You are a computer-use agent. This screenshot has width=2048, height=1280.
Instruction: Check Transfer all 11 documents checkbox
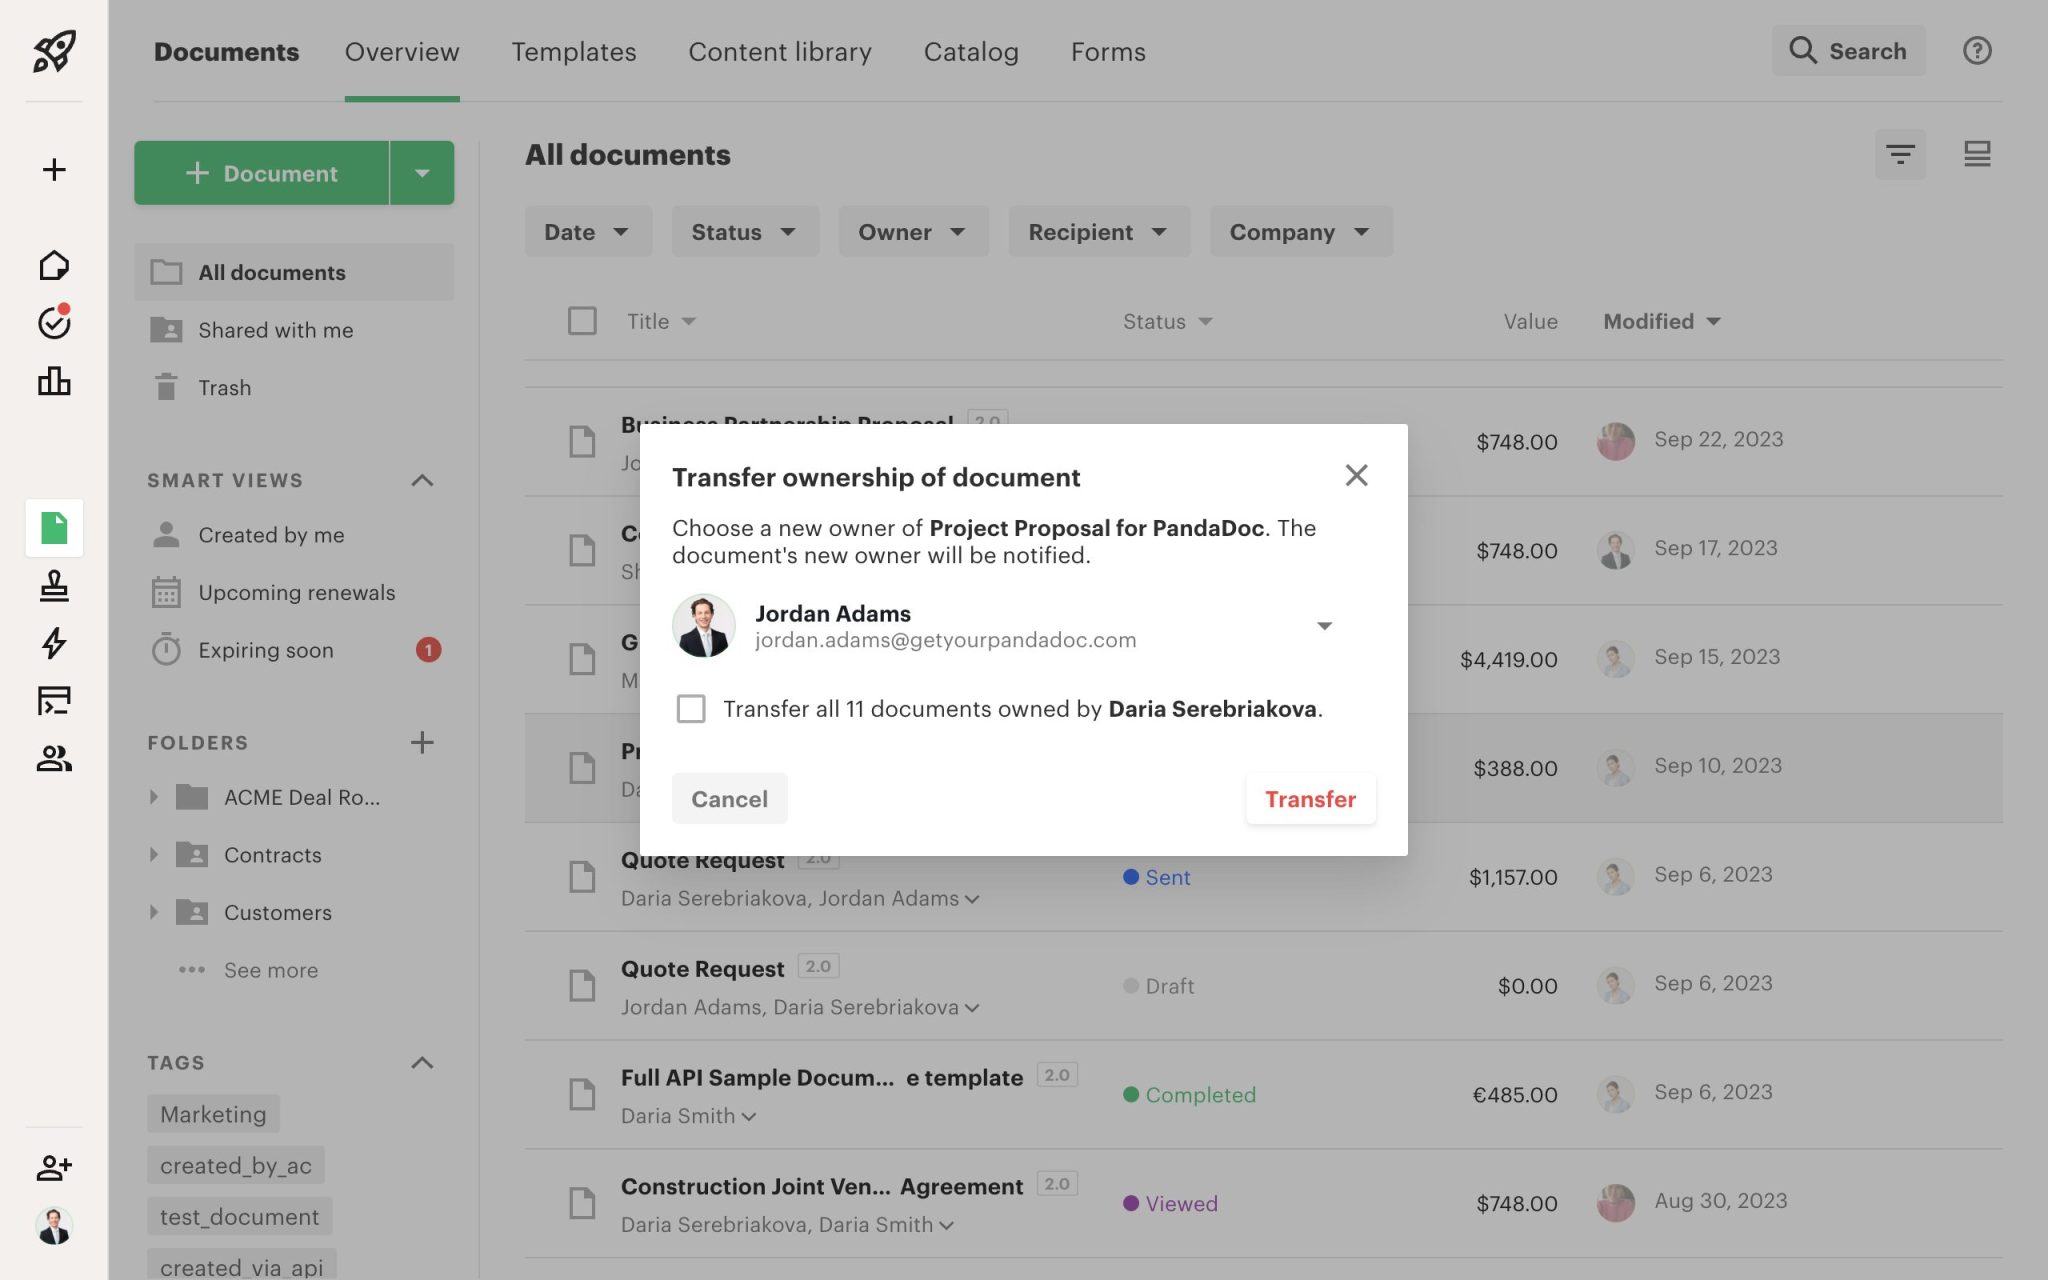coord(691,709)
